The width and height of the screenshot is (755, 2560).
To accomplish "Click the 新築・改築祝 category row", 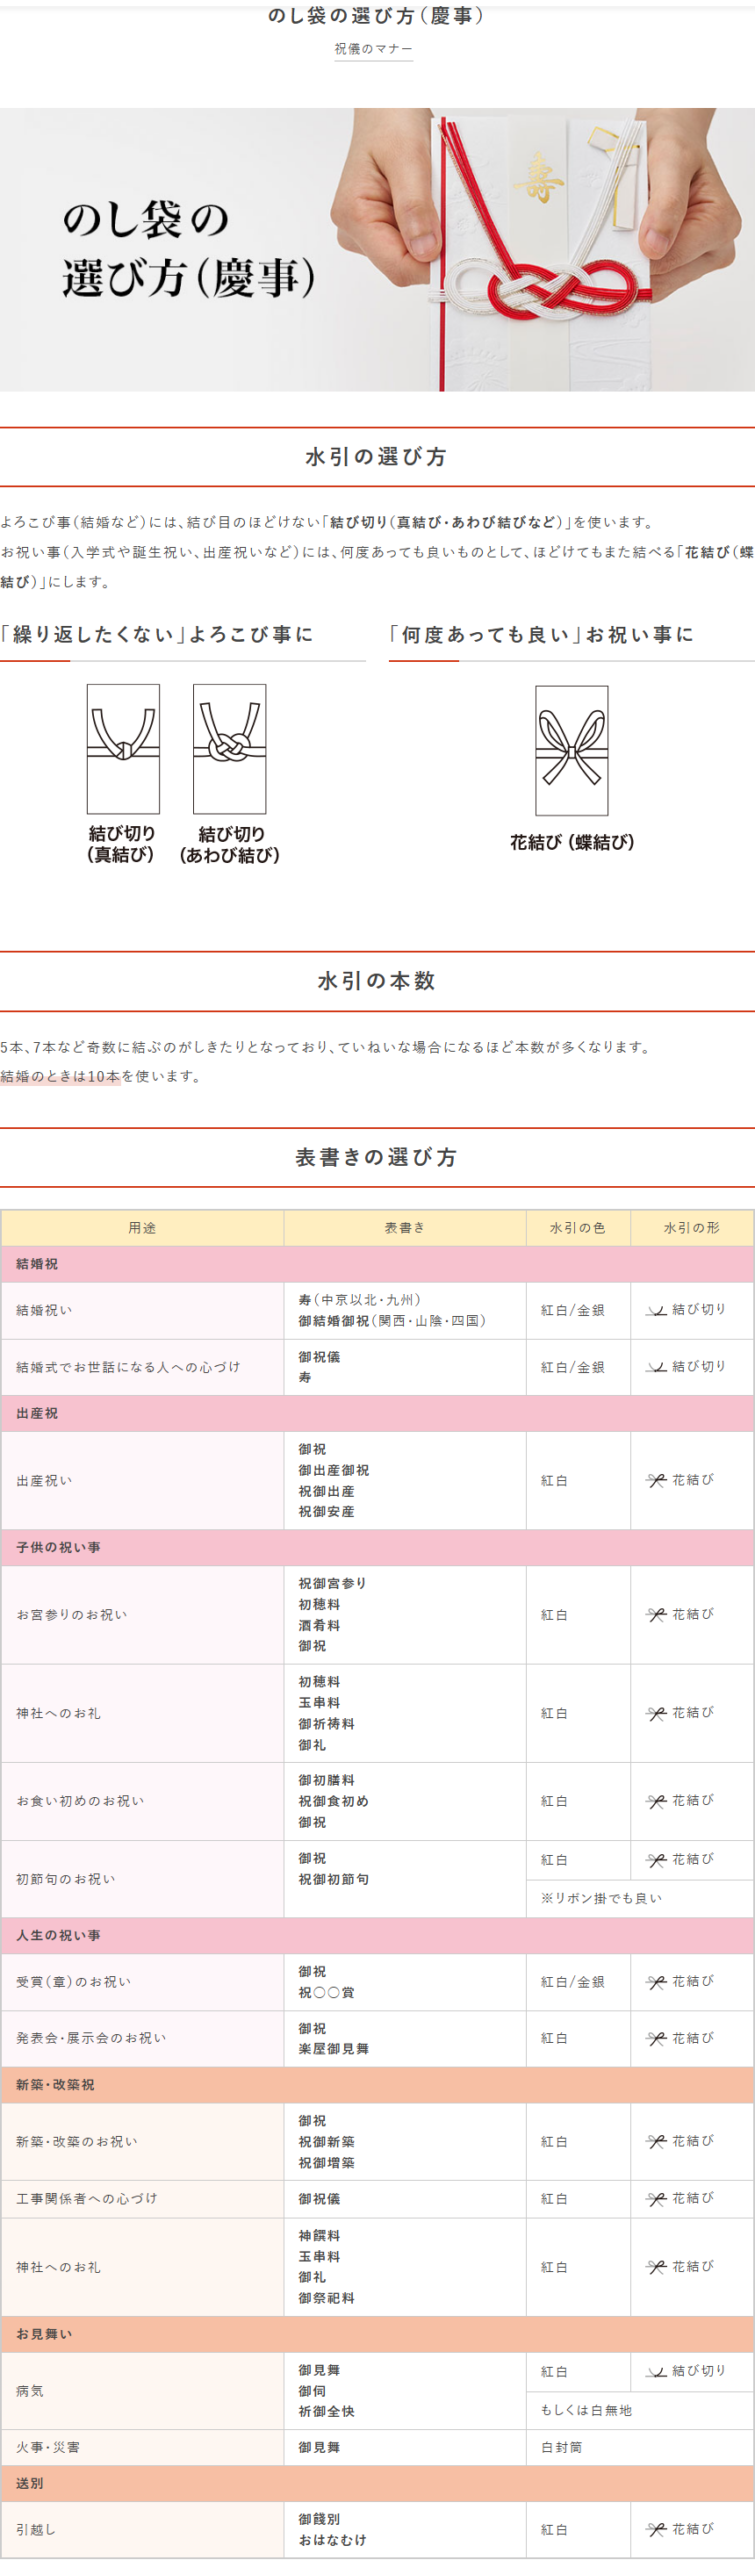I will [377, 2084].
